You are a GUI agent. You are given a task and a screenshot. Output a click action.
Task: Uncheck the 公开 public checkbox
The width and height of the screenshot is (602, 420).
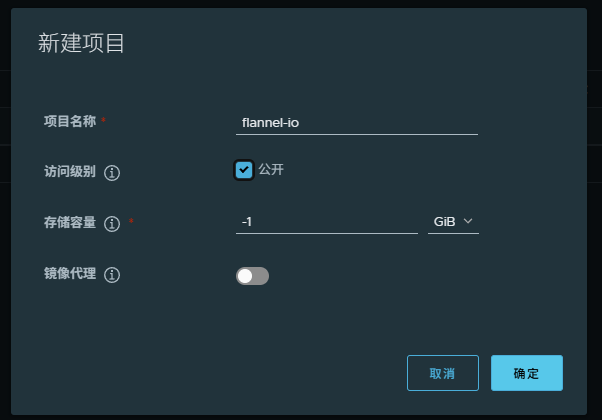pyautogui.click(x=244, y=170)
